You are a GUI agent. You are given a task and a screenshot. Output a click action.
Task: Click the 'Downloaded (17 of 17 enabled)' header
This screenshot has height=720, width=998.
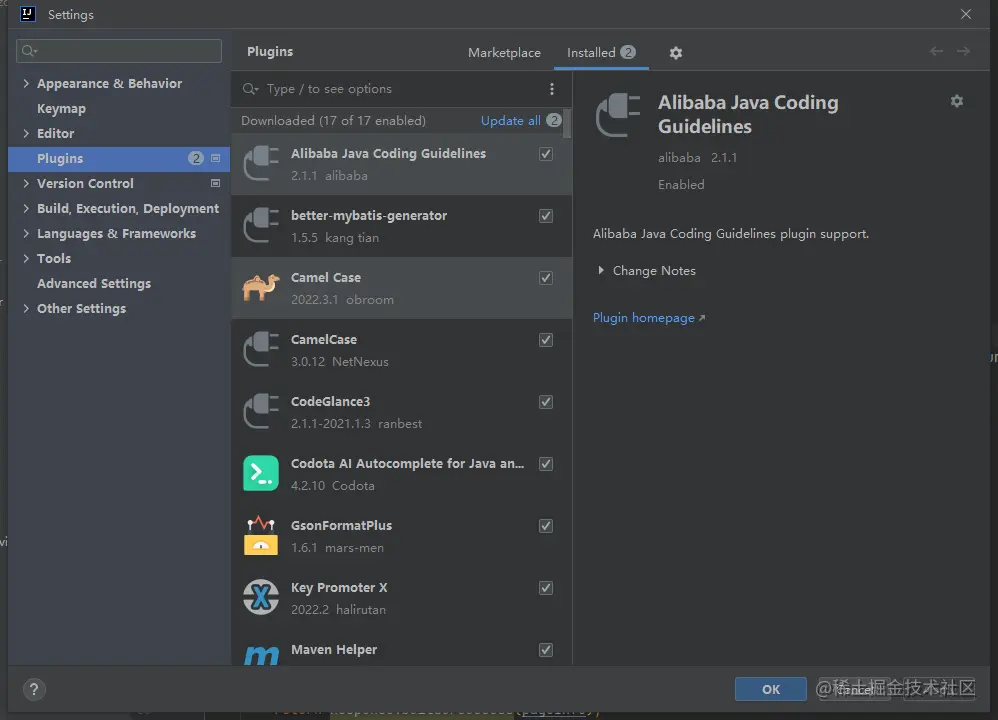click(334, 120)
